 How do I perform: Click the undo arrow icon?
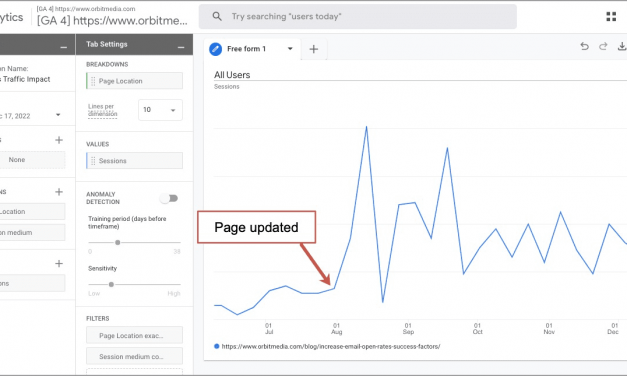tap(584, 46)
